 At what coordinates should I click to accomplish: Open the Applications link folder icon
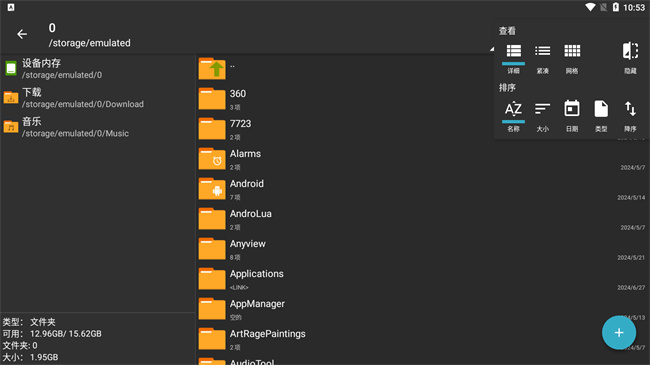coord(212,279)
